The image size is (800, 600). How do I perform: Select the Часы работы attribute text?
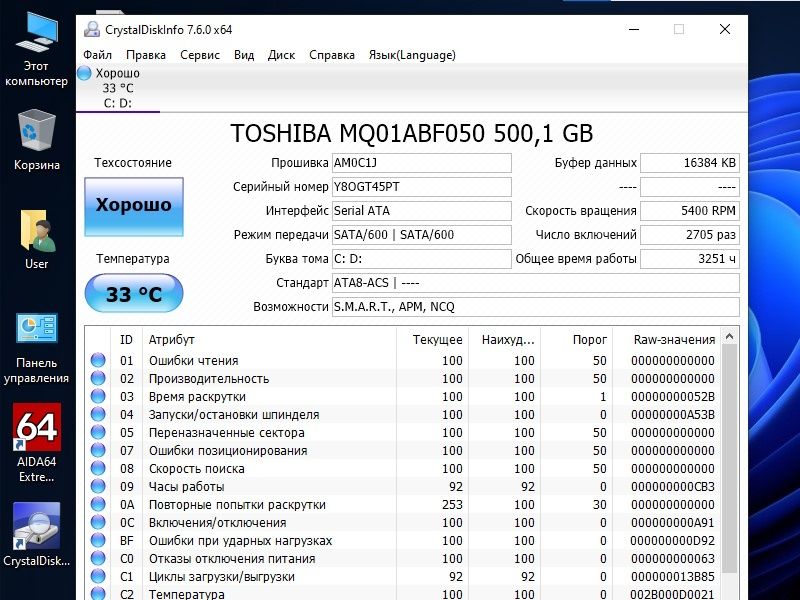(186, 487)
